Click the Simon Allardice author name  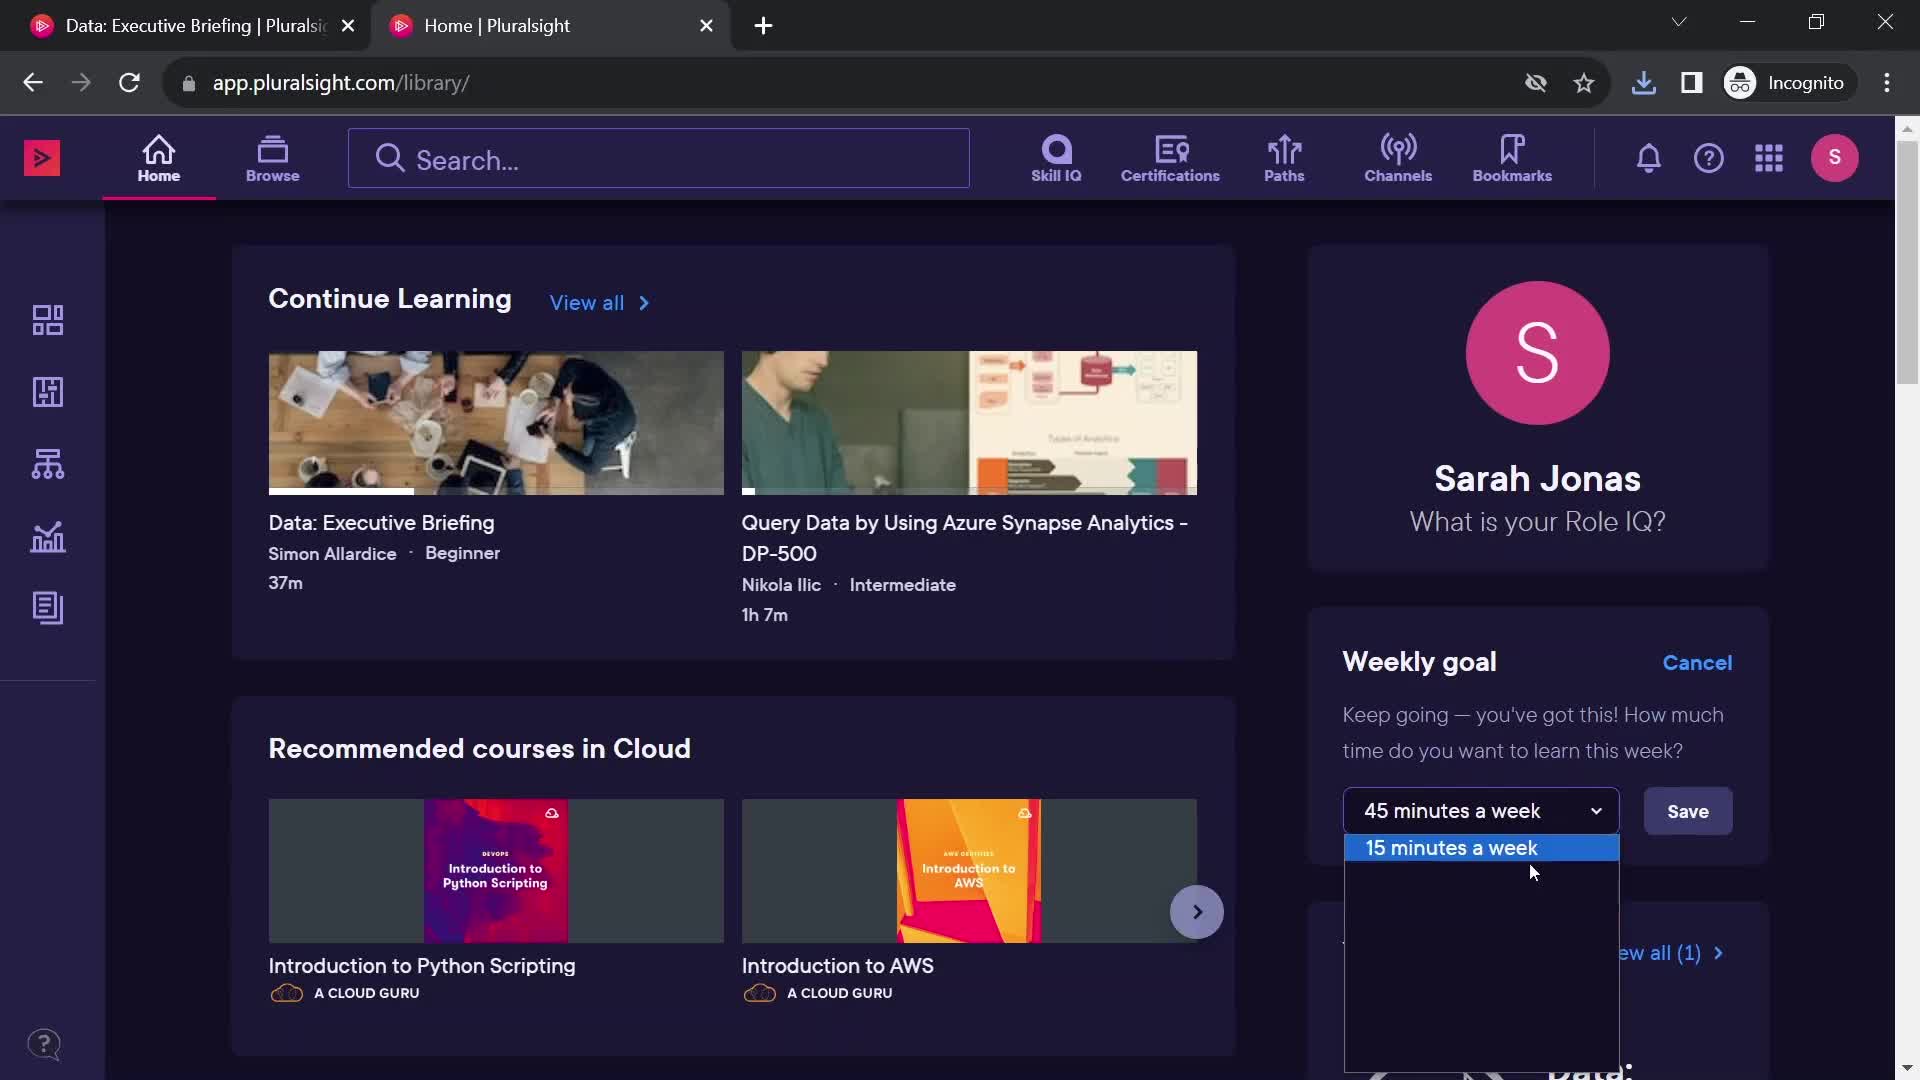pos(332,554)
